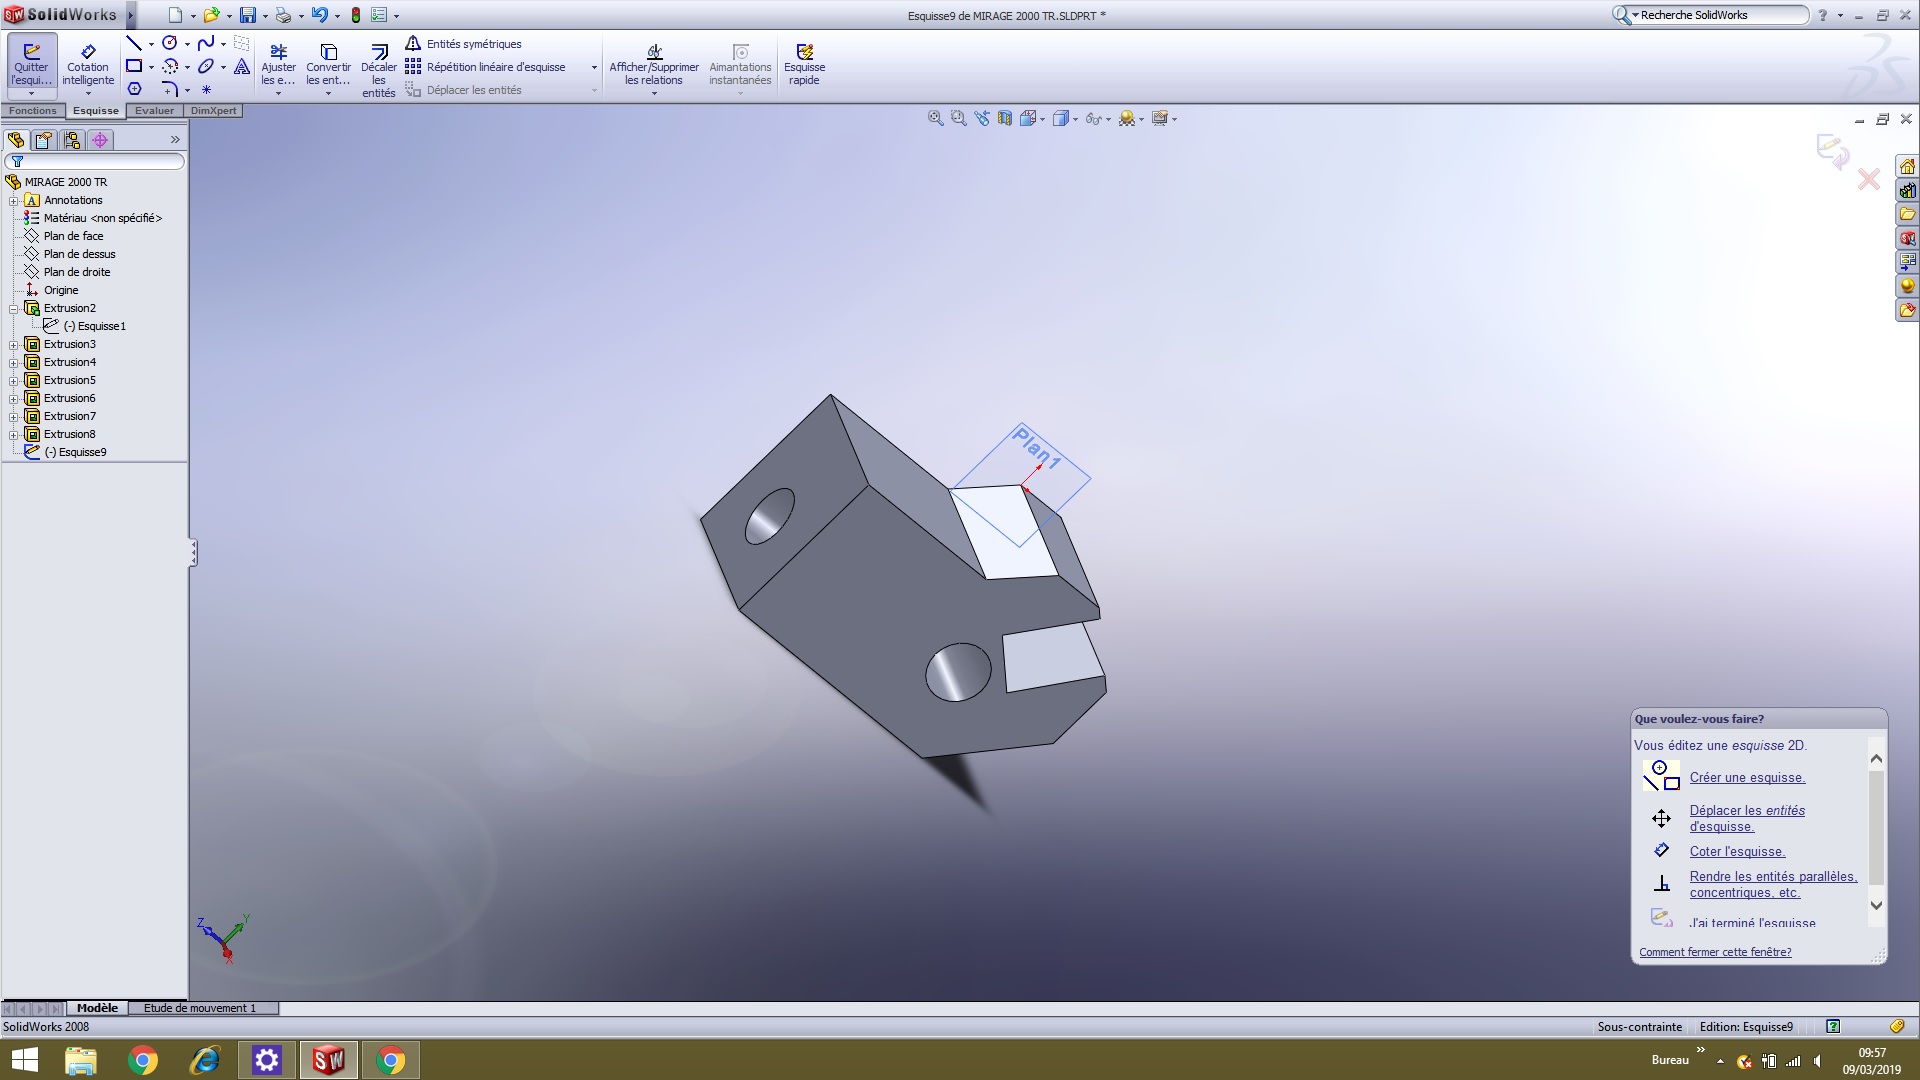Expand the Annotations tree node
Image resolution: width=1920 pixels, height=1080 pixels.
(x=14, y=200)
